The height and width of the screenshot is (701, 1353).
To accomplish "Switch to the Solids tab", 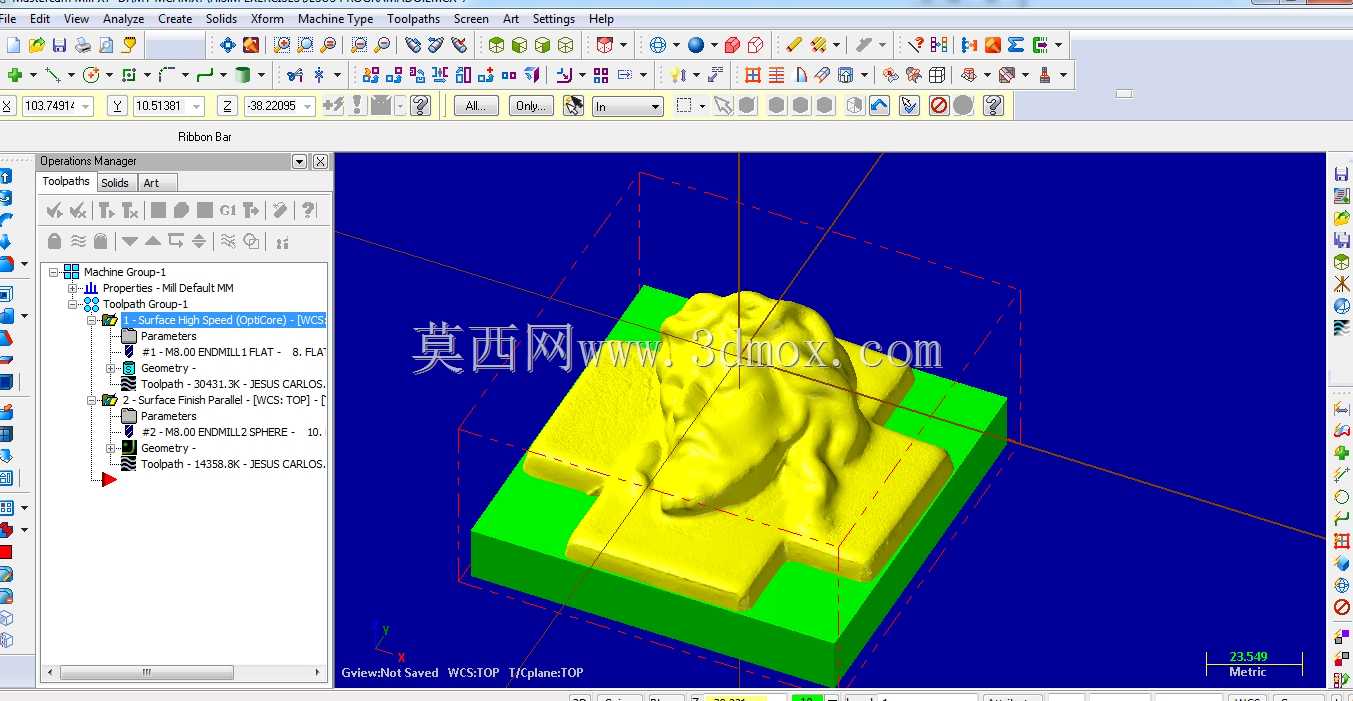I will pyautogui.click(x=115, y=183).
